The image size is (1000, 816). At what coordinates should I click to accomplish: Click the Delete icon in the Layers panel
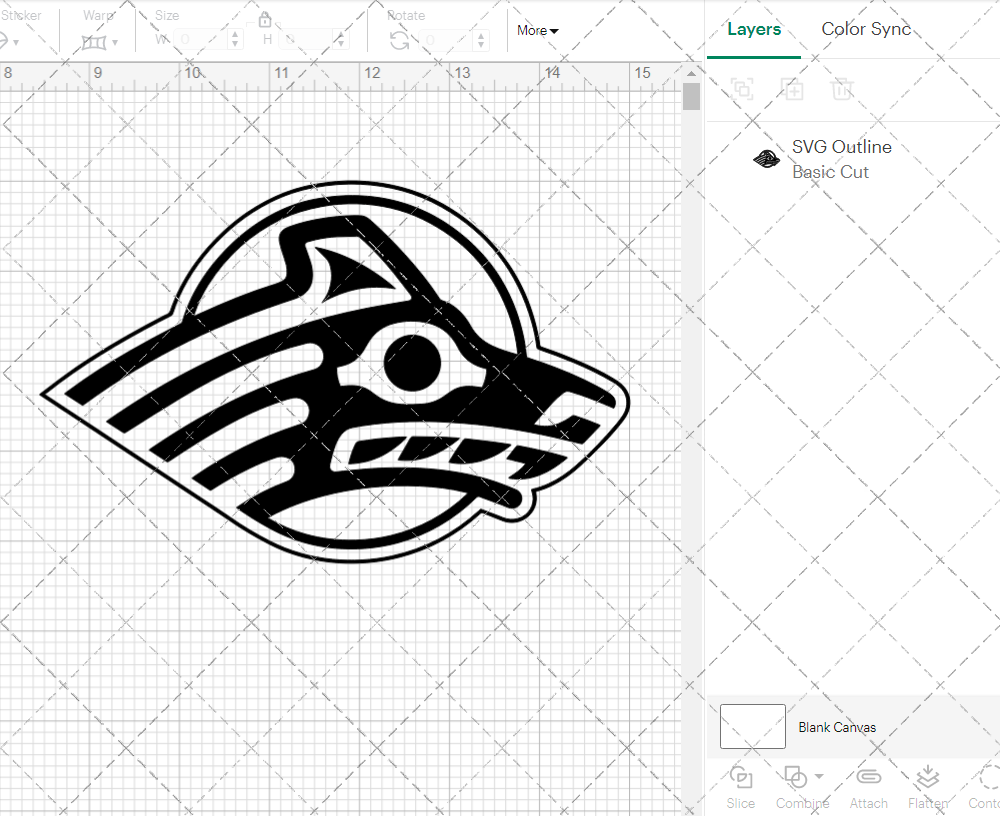click(x=843, y=90)
